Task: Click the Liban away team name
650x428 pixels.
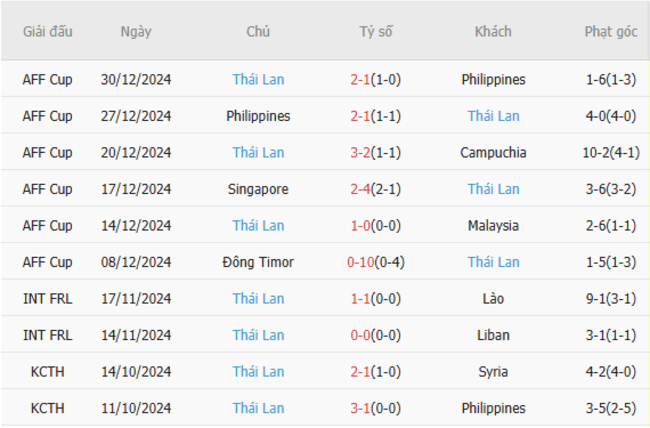Action: tap(493, 335)
